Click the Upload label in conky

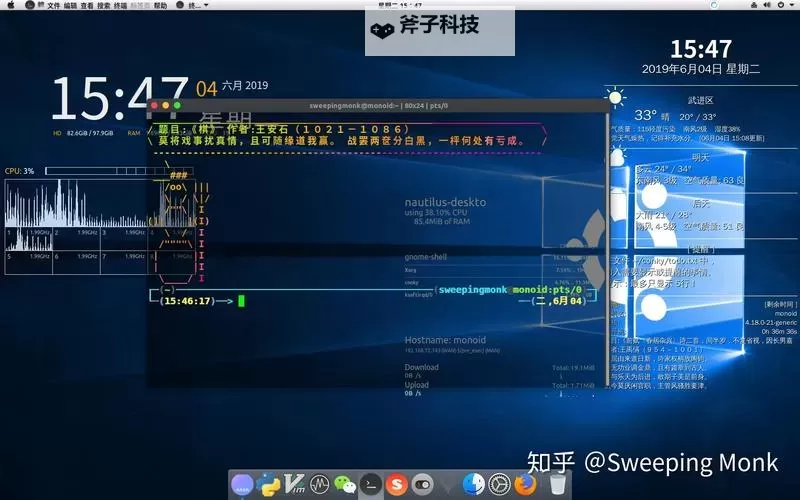pos(416,385)
